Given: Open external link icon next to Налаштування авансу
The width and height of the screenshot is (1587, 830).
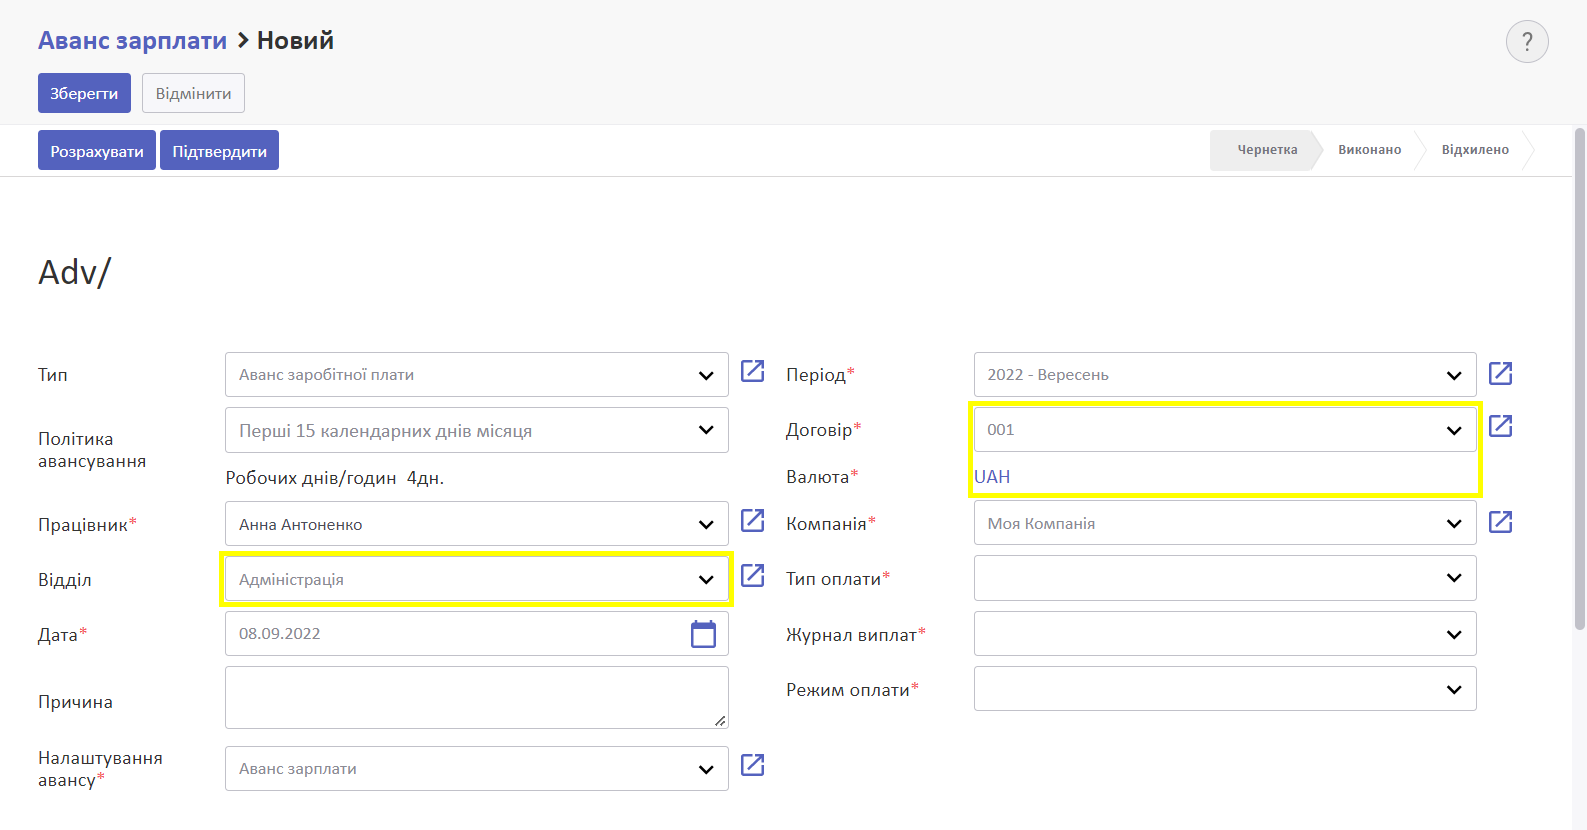Looking at the screenshot, I should pyautogui.click(x=753, y=765).
